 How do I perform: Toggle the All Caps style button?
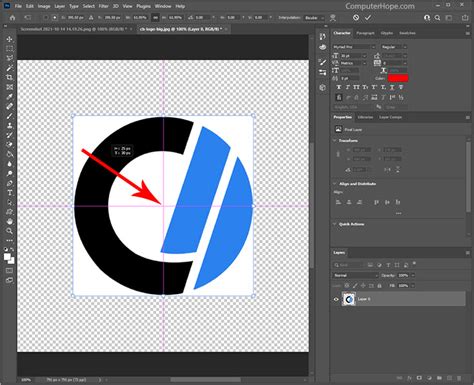pos(356,87)
